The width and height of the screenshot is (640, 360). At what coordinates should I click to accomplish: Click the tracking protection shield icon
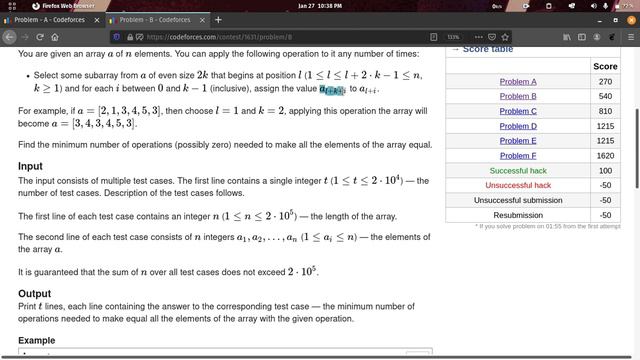(116, 37)
